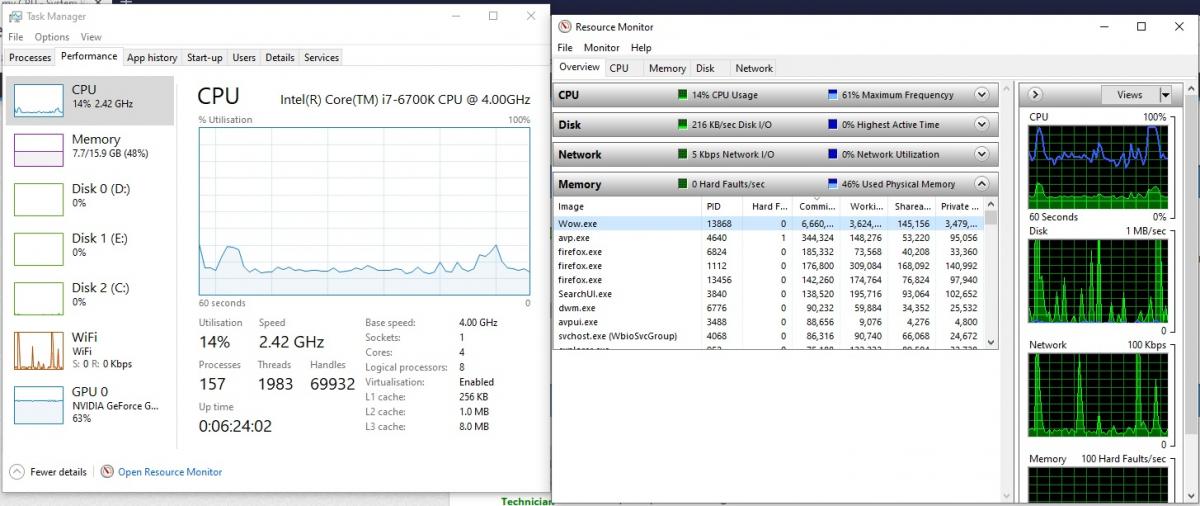Click the Resource Monitor icon beside the link
The height and width of the screenshot is (506, 1200).
107,472
